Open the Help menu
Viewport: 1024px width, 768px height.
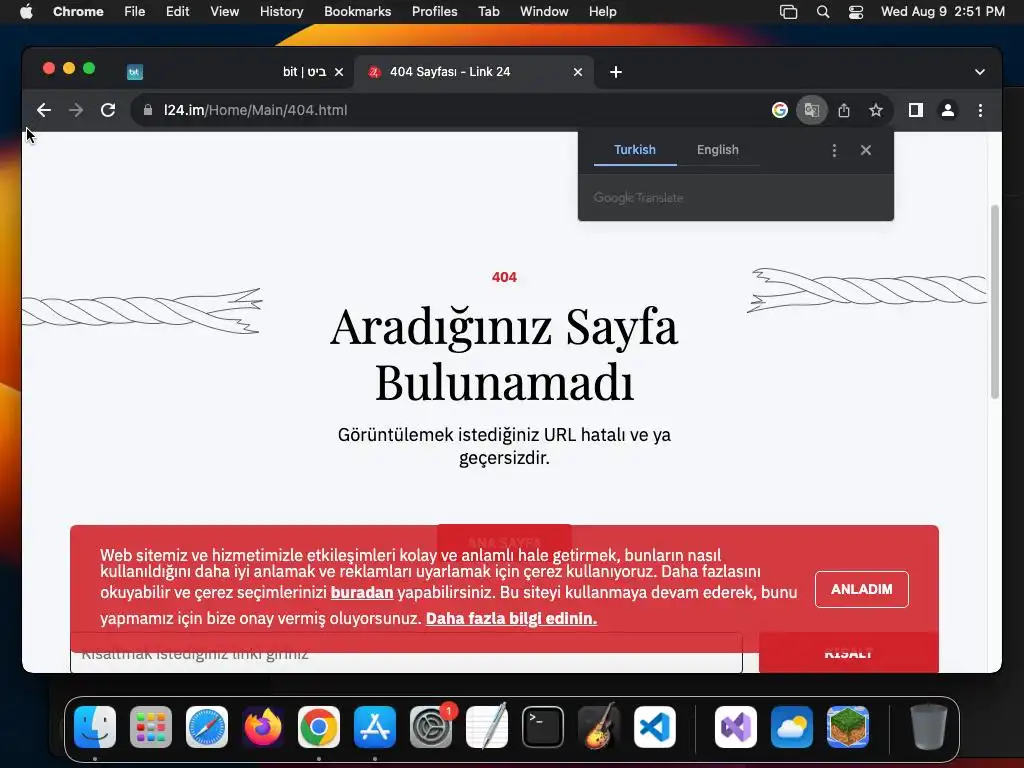coord(602,12)
